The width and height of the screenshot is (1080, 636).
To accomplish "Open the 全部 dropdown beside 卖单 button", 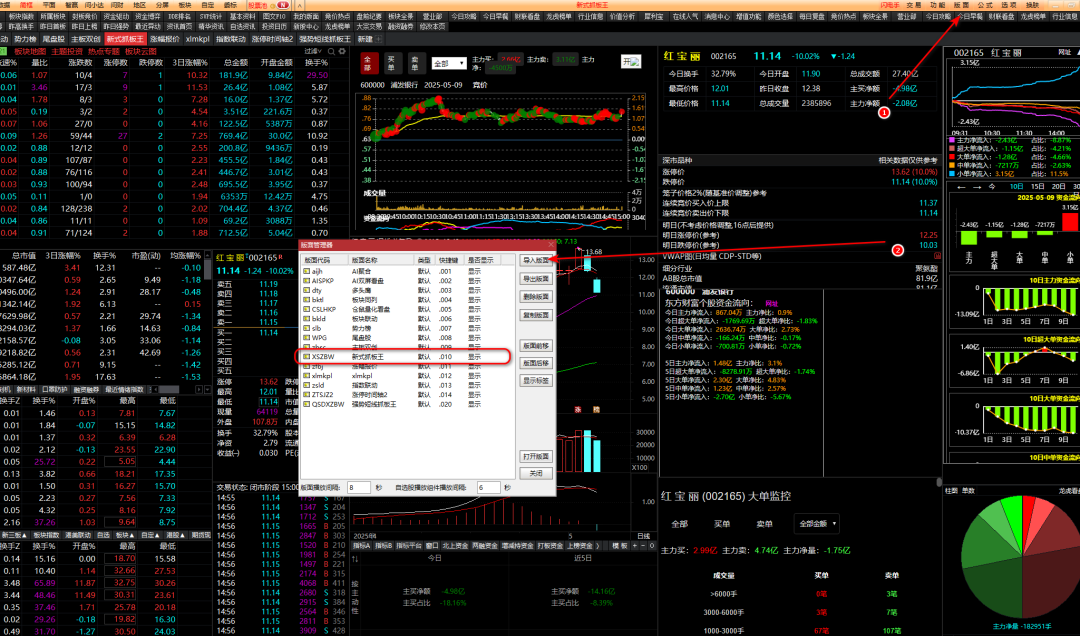I will coord(448,63).
